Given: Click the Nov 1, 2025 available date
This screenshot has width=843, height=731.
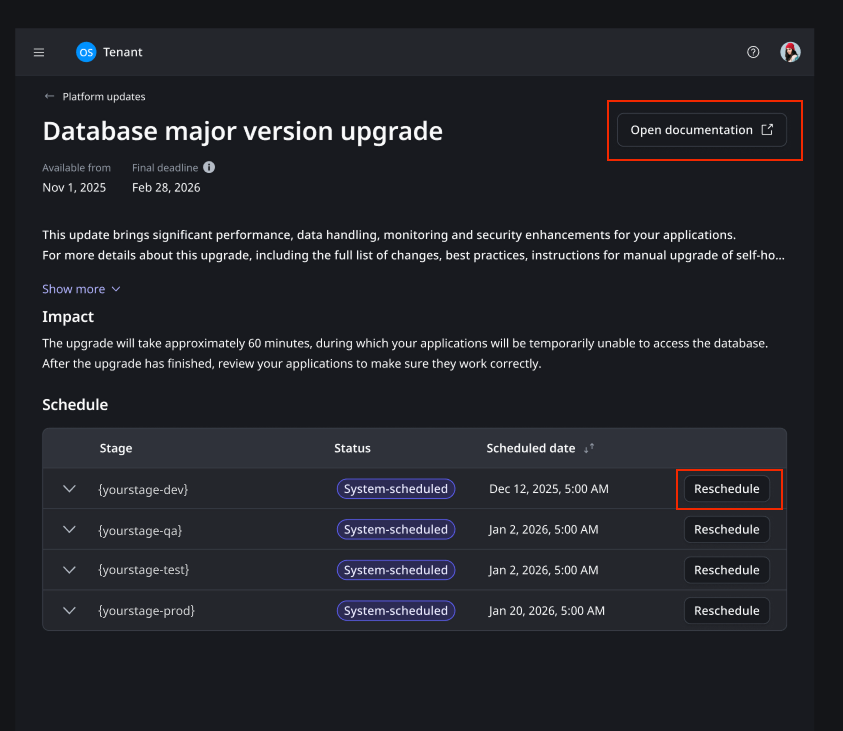Looking at the screenshot, I should (x=74, y=188).
